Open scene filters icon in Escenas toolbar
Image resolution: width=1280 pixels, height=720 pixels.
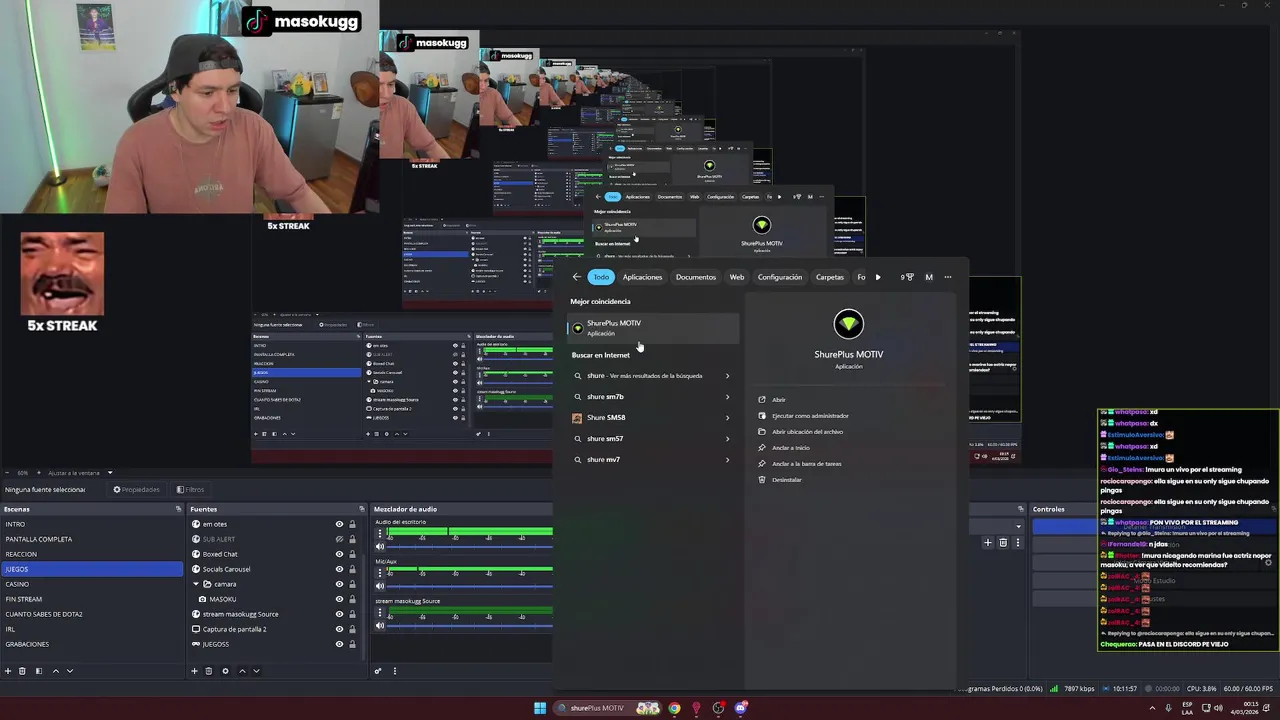39,671
